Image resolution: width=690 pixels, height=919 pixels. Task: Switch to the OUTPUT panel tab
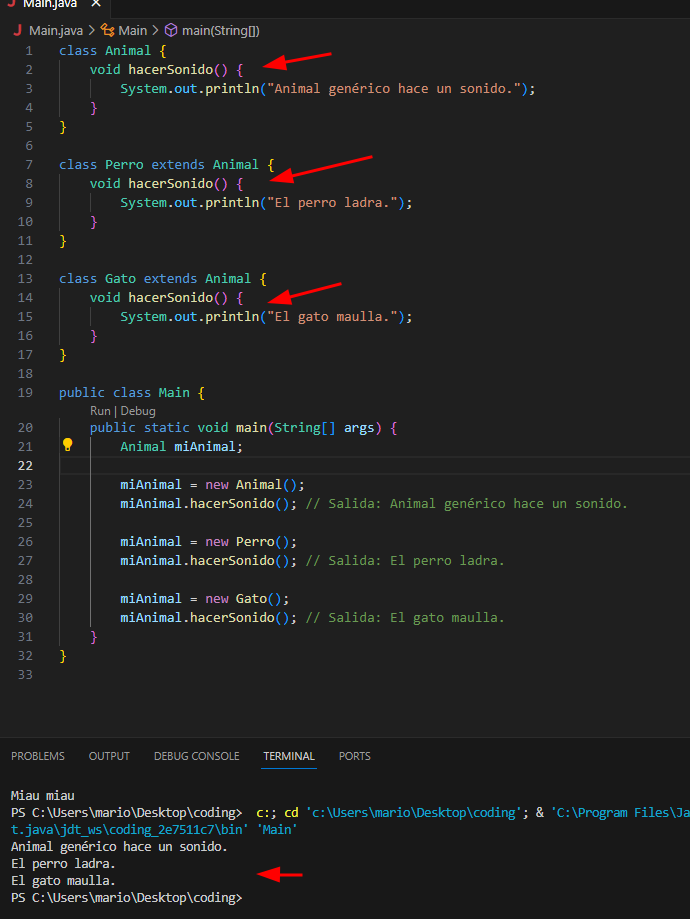tap(109, 756)
